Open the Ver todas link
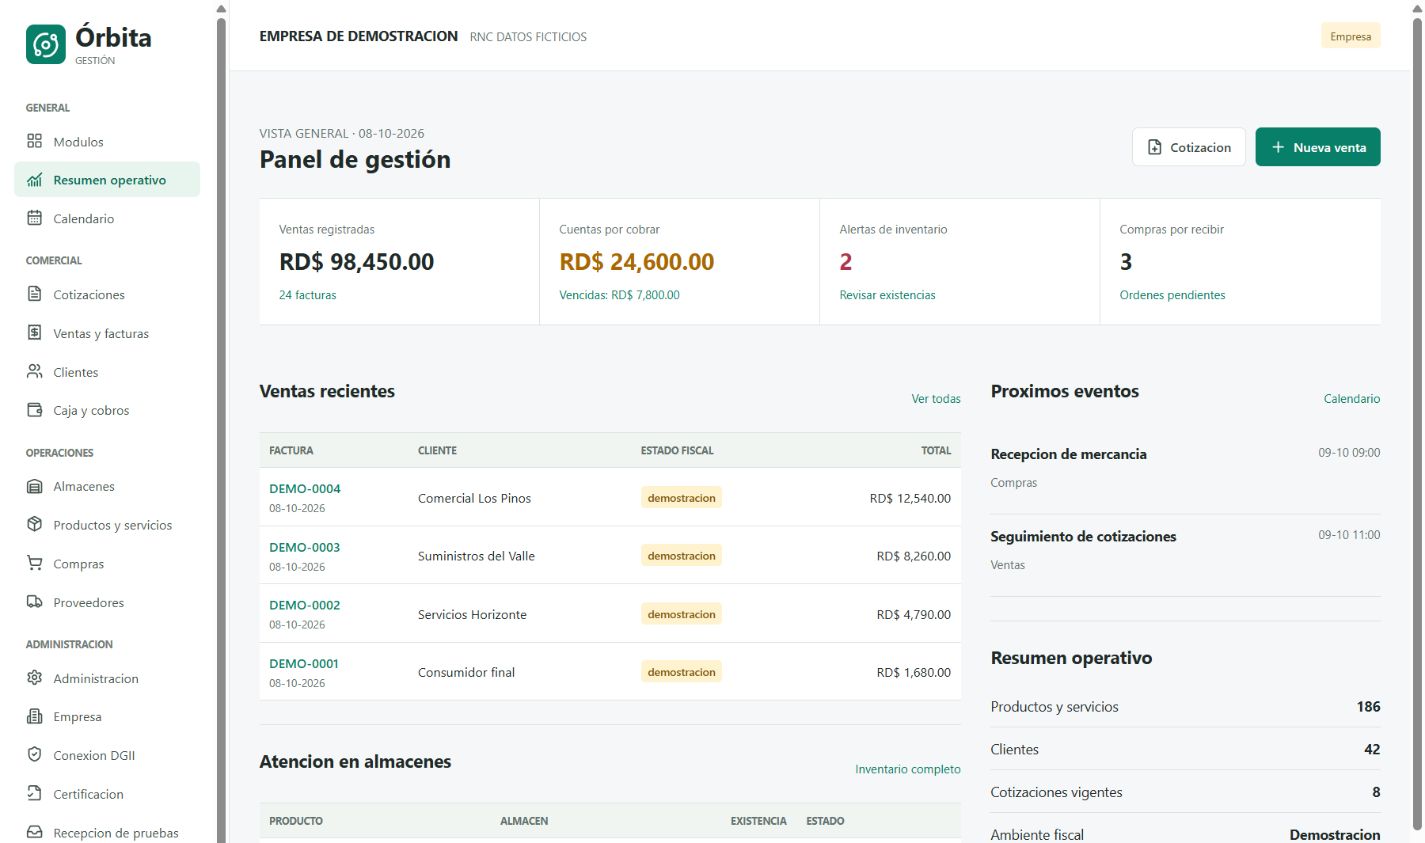 [x=936, y=399]
